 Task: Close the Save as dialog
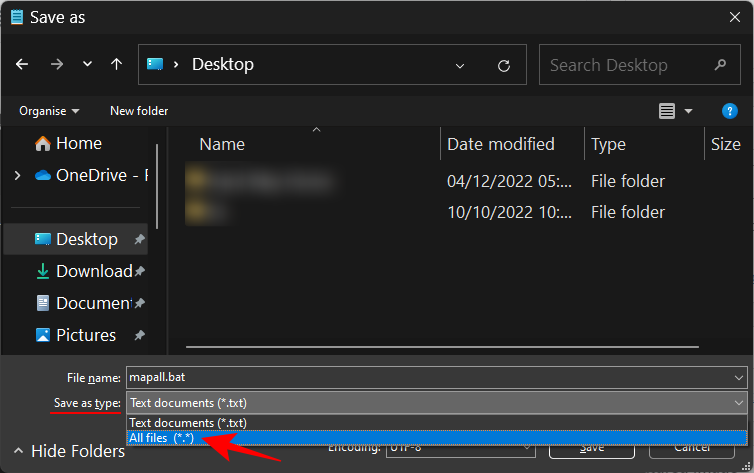[x=734, y=17]
